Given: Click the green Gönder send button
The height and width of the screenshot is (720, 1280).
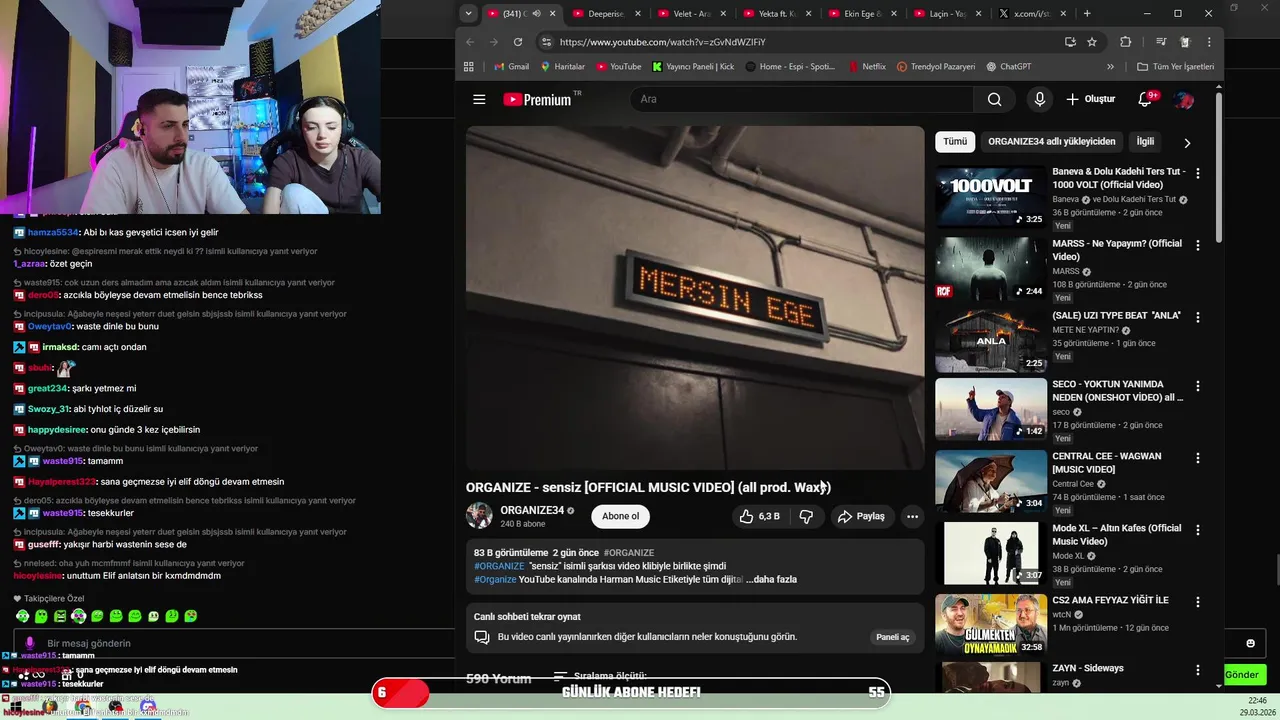Looking at the screenshot, I should (x=1242, y=675).
